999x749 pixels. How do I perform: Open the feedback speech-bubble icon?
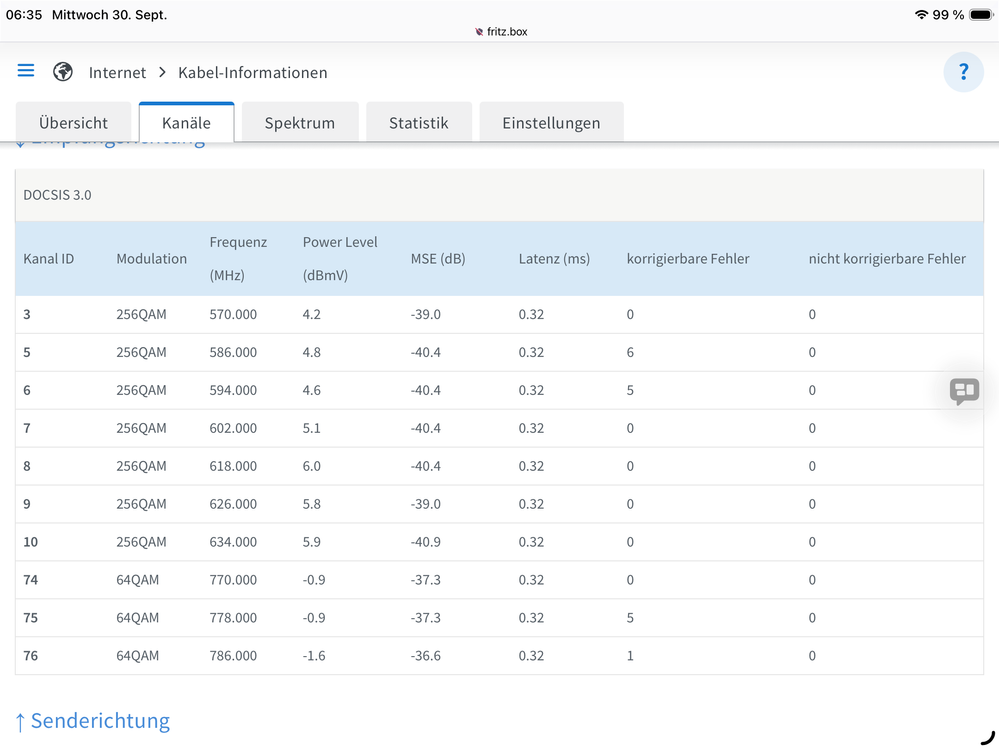pyautogui.click(x=964, y=390)
